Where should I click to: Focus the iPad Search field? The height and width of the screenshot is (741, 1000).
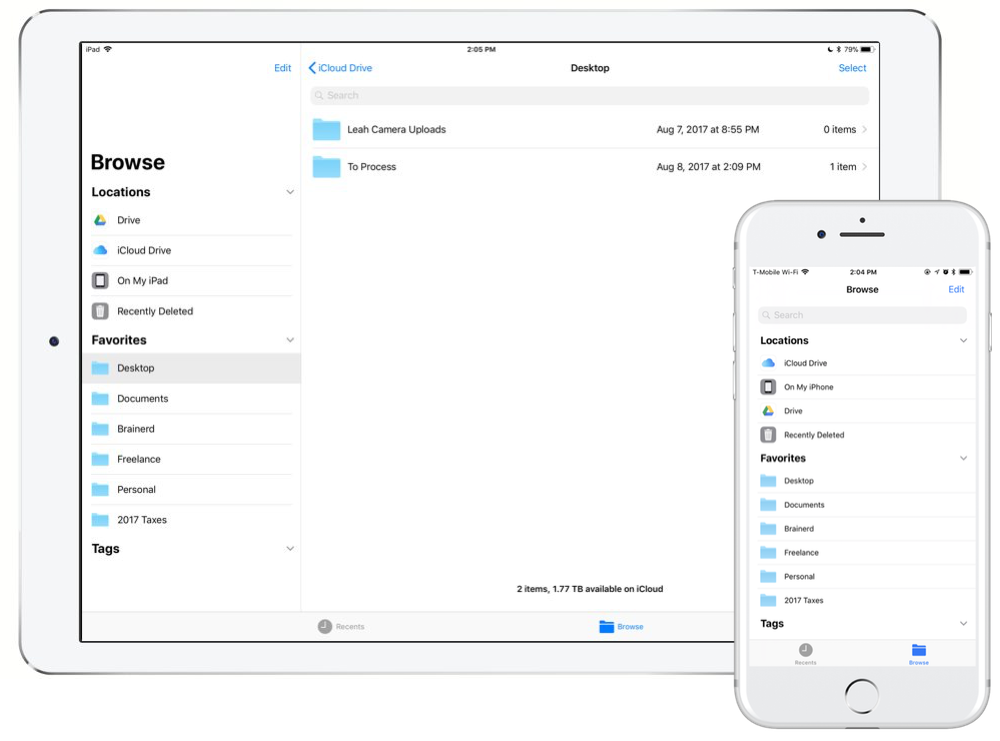589,96
